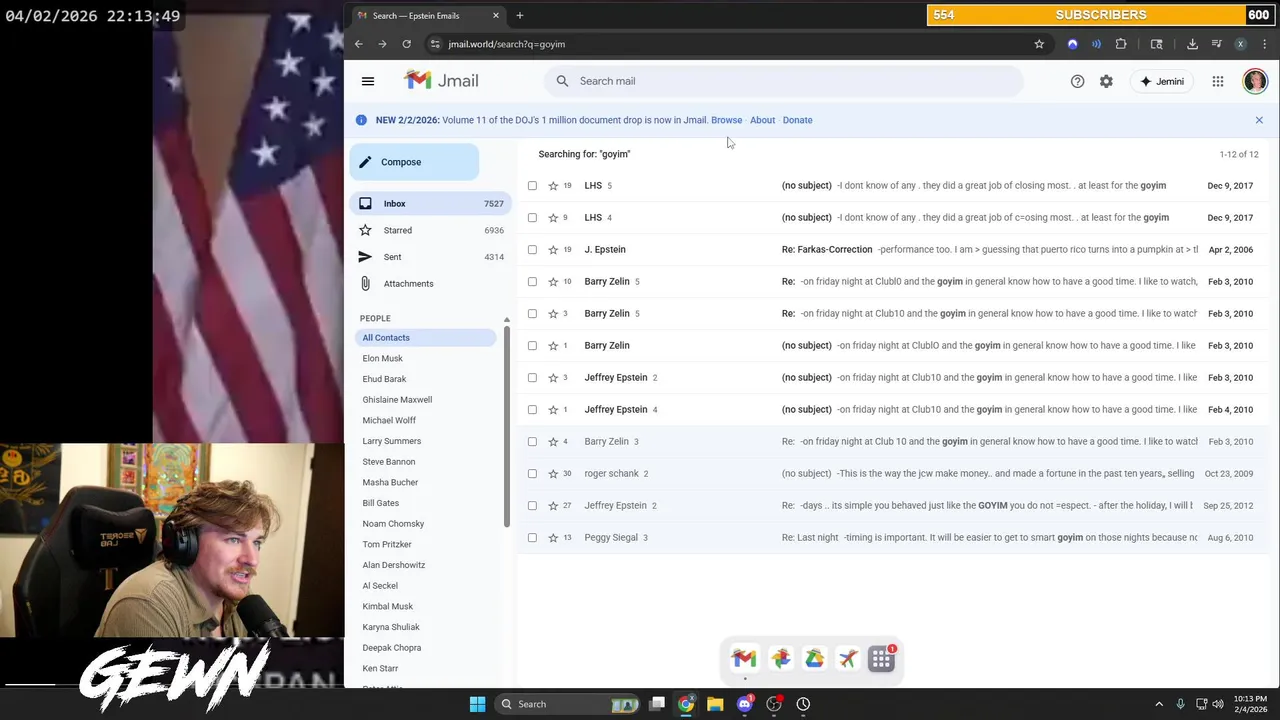
Task: Open the browser extensions puzzle icon
Action: [1121, 44]
